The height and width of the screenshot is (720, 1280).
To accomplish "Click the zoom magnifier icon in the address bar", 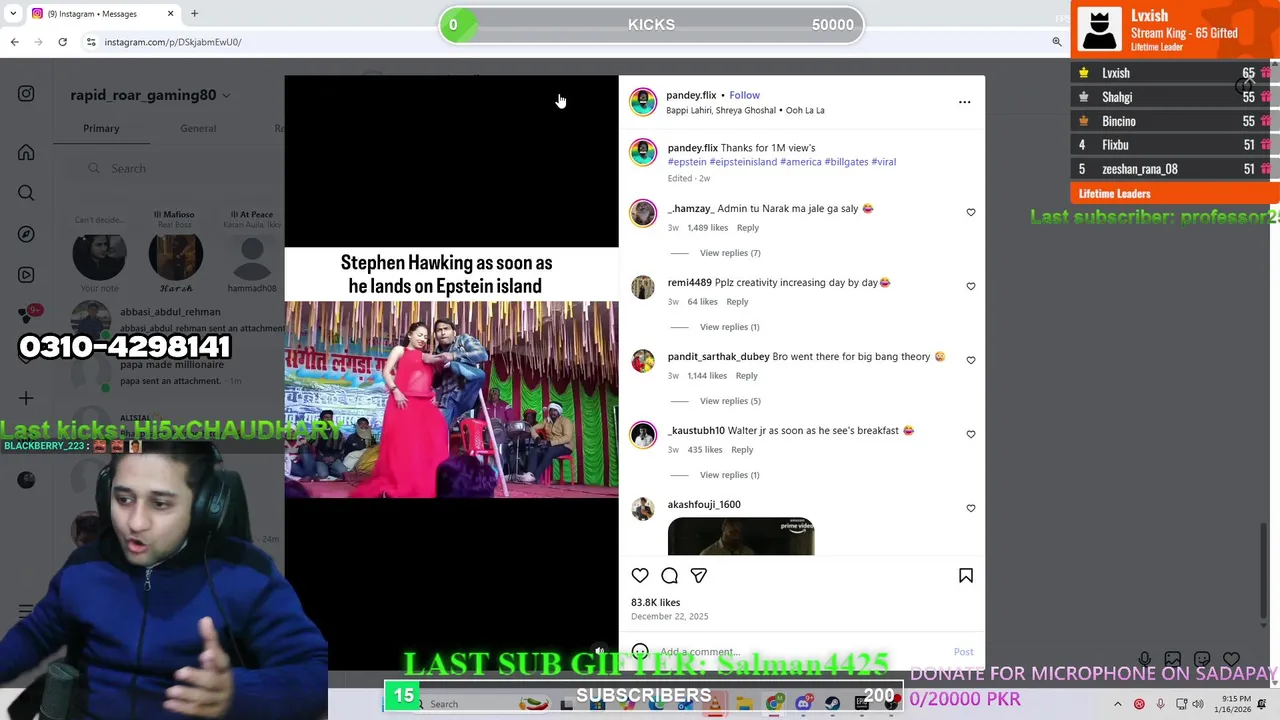I will coord(1057,42).
